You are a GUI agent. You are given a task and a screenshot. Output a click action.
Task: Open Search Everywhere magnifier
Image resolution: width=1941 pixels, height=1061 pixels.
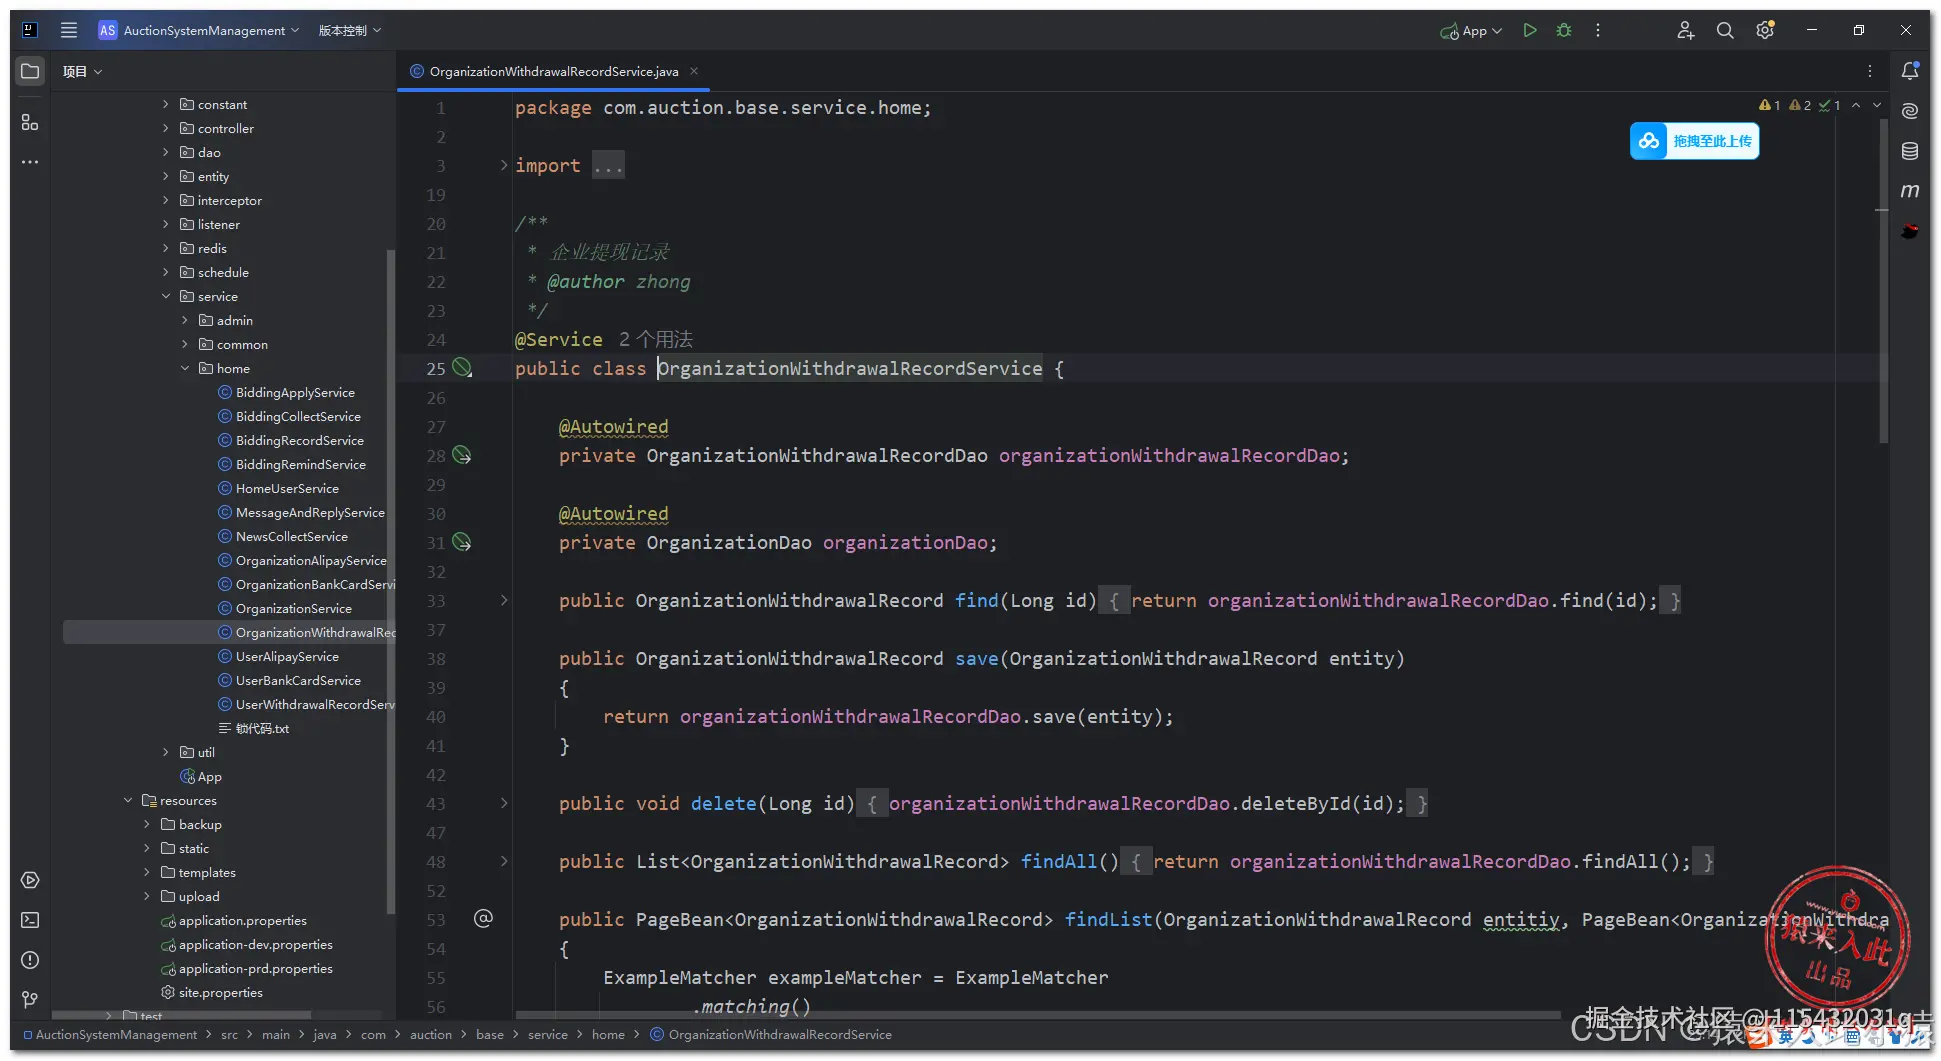(1725, 30)
